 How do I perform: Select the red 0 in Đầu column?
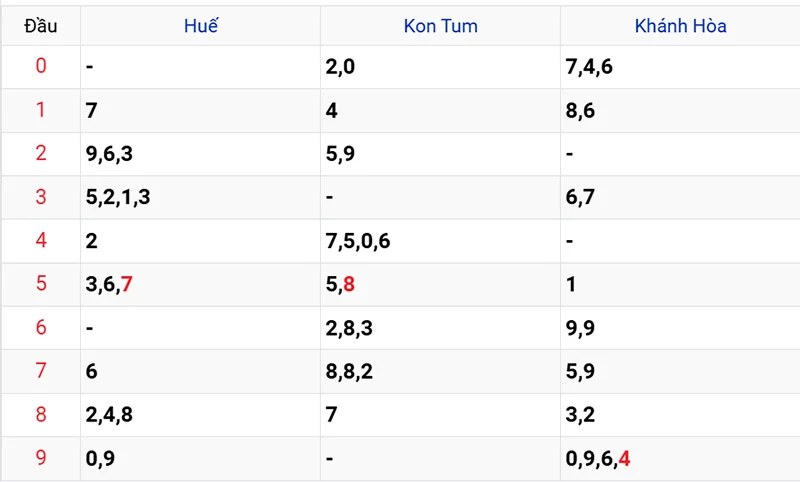click(x=41, y=67)
